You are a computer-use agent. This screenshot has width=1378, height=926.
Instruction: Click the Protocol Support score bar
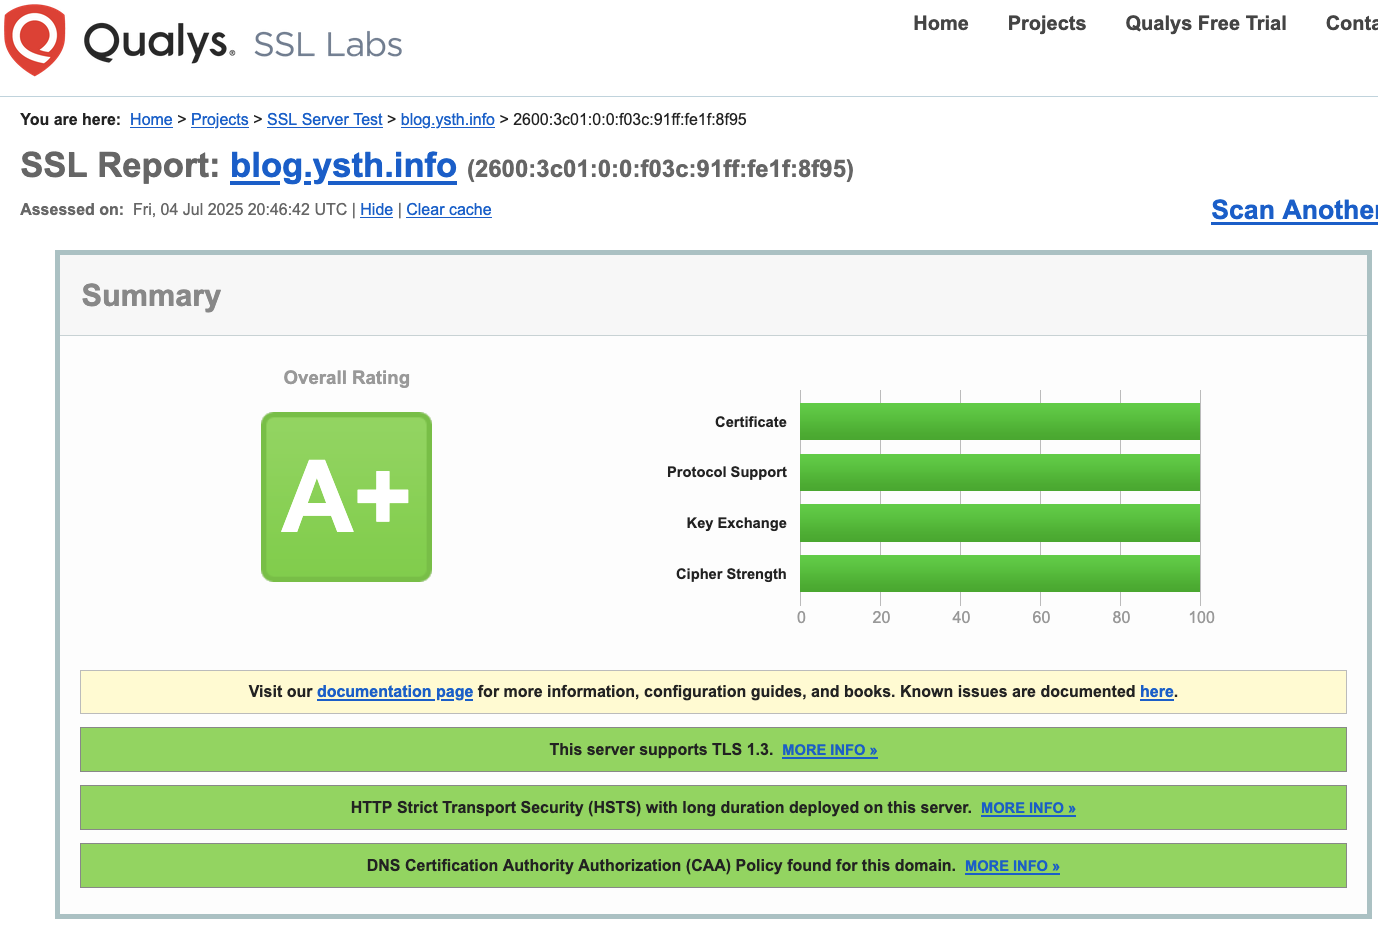[x=1000, y=472]
